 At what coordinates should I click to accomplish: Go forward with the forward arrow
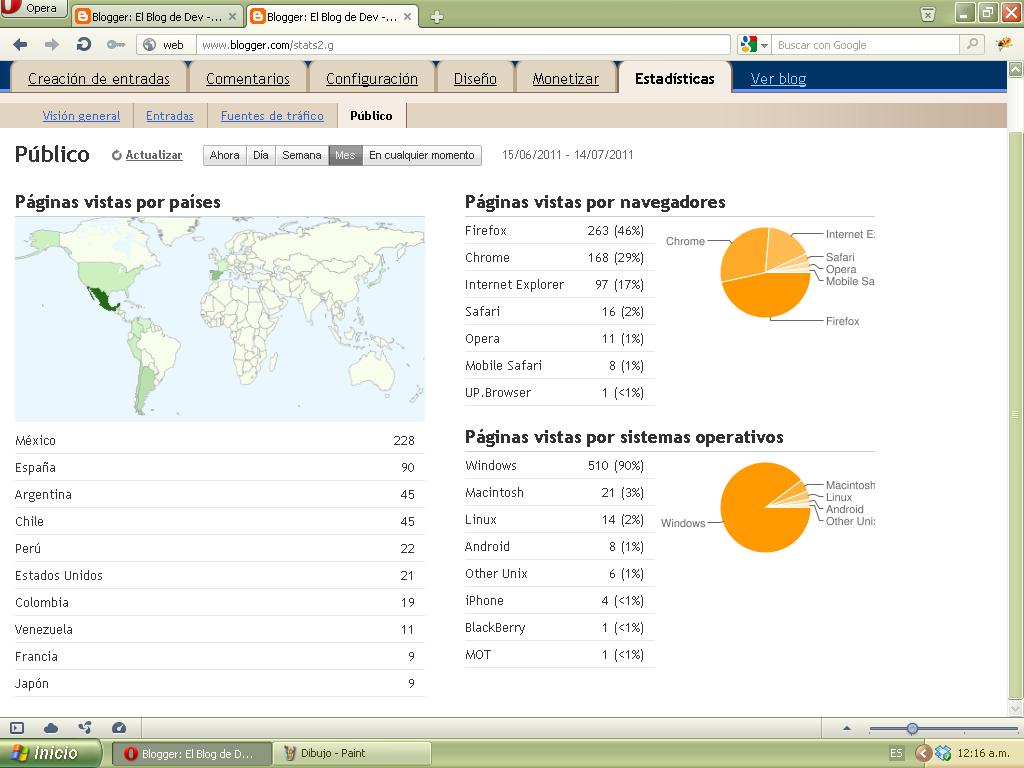[52, 44]
